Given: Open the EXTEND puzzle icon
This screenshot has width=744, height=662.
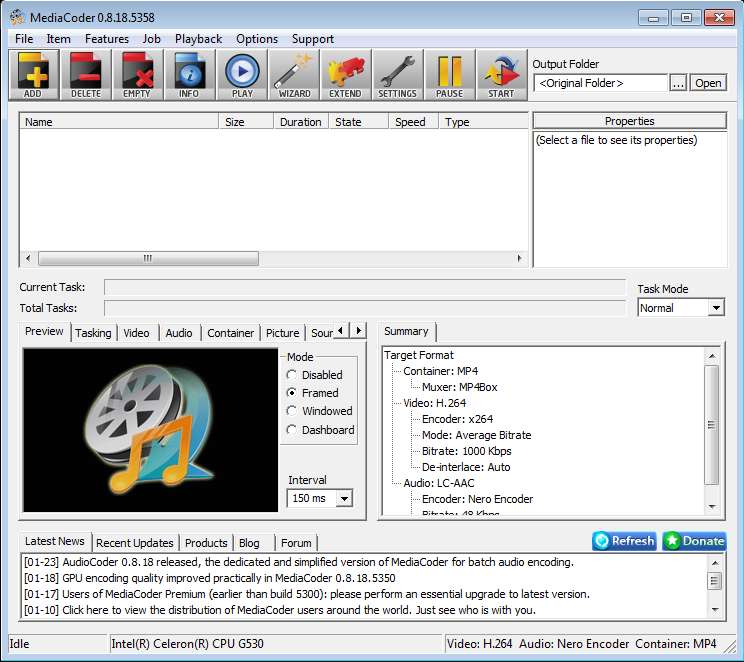Looking at the screenshot, I should 345,75.
